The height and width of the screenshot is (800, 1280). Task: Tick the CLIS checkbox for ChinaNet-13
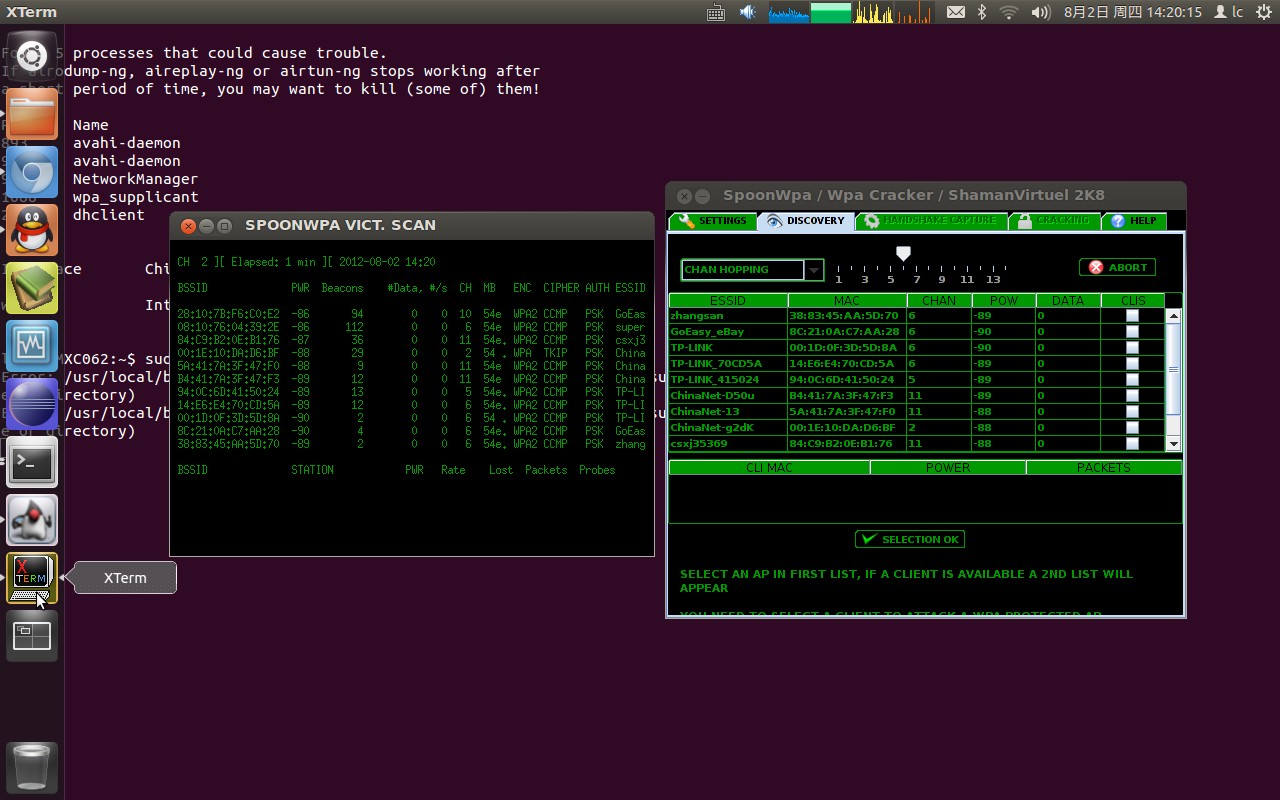point(1132,412)
